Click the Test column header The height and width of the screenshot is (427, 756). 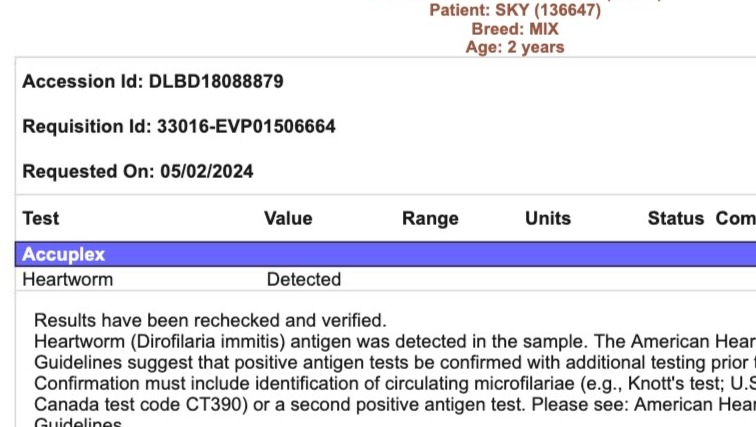(x=41, y=218)
